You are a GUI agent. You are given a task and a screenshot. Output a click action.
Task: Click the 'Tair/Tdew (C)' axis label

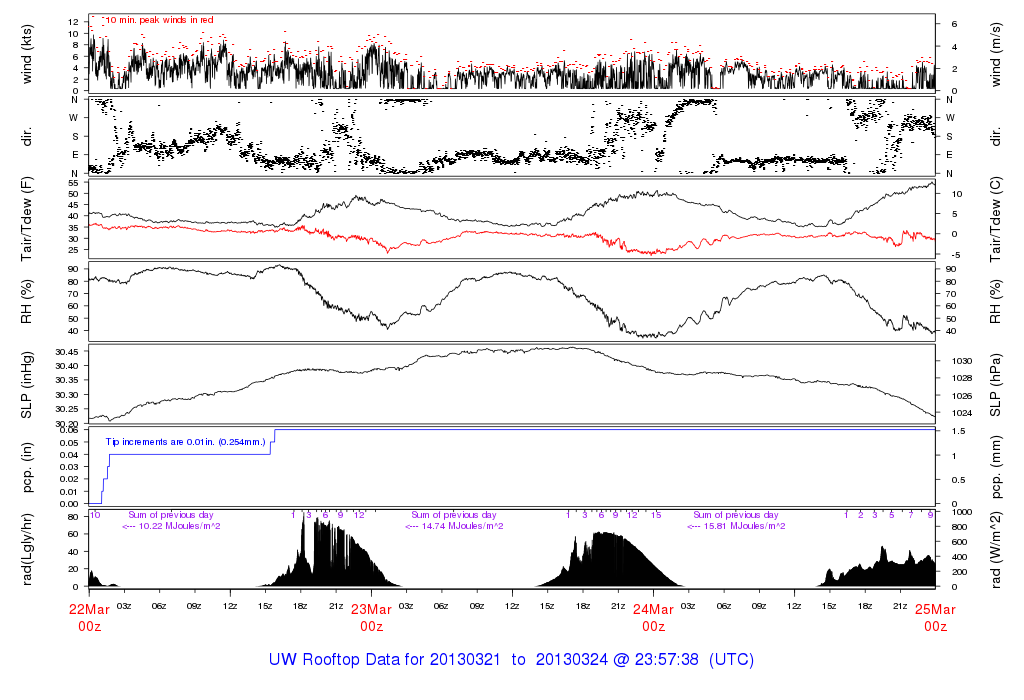click(x=995, y=219)
